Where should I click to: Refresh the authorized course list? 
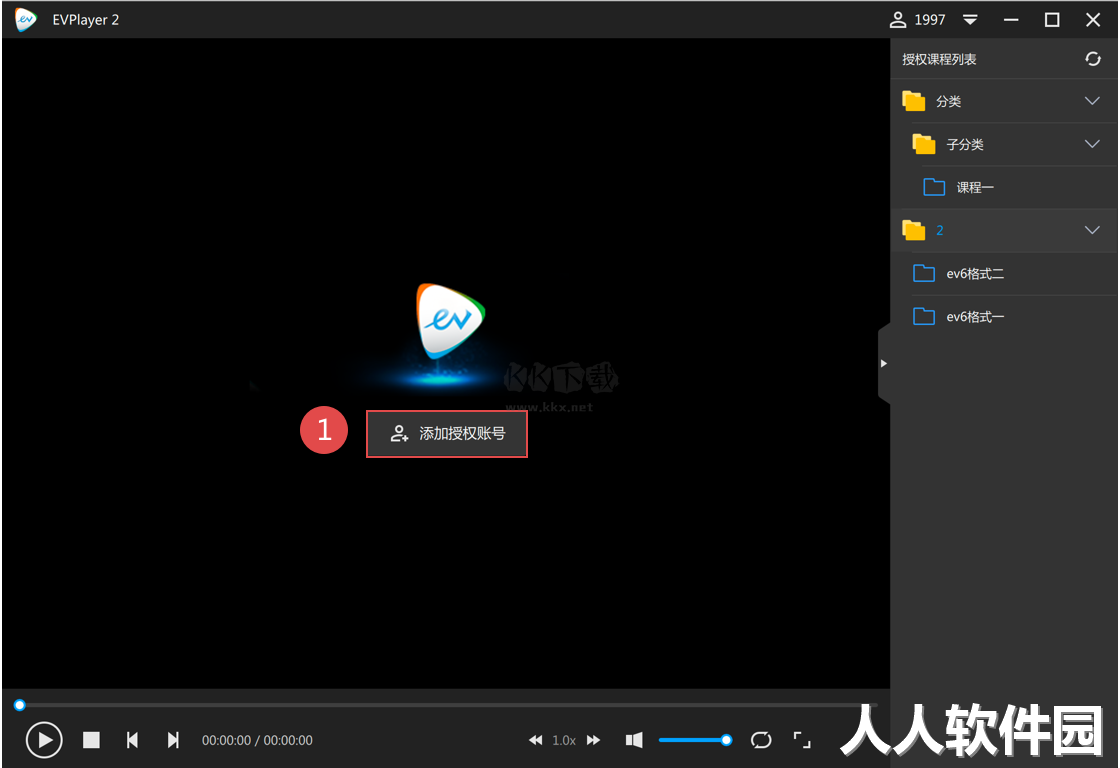tap(1093, 59)
